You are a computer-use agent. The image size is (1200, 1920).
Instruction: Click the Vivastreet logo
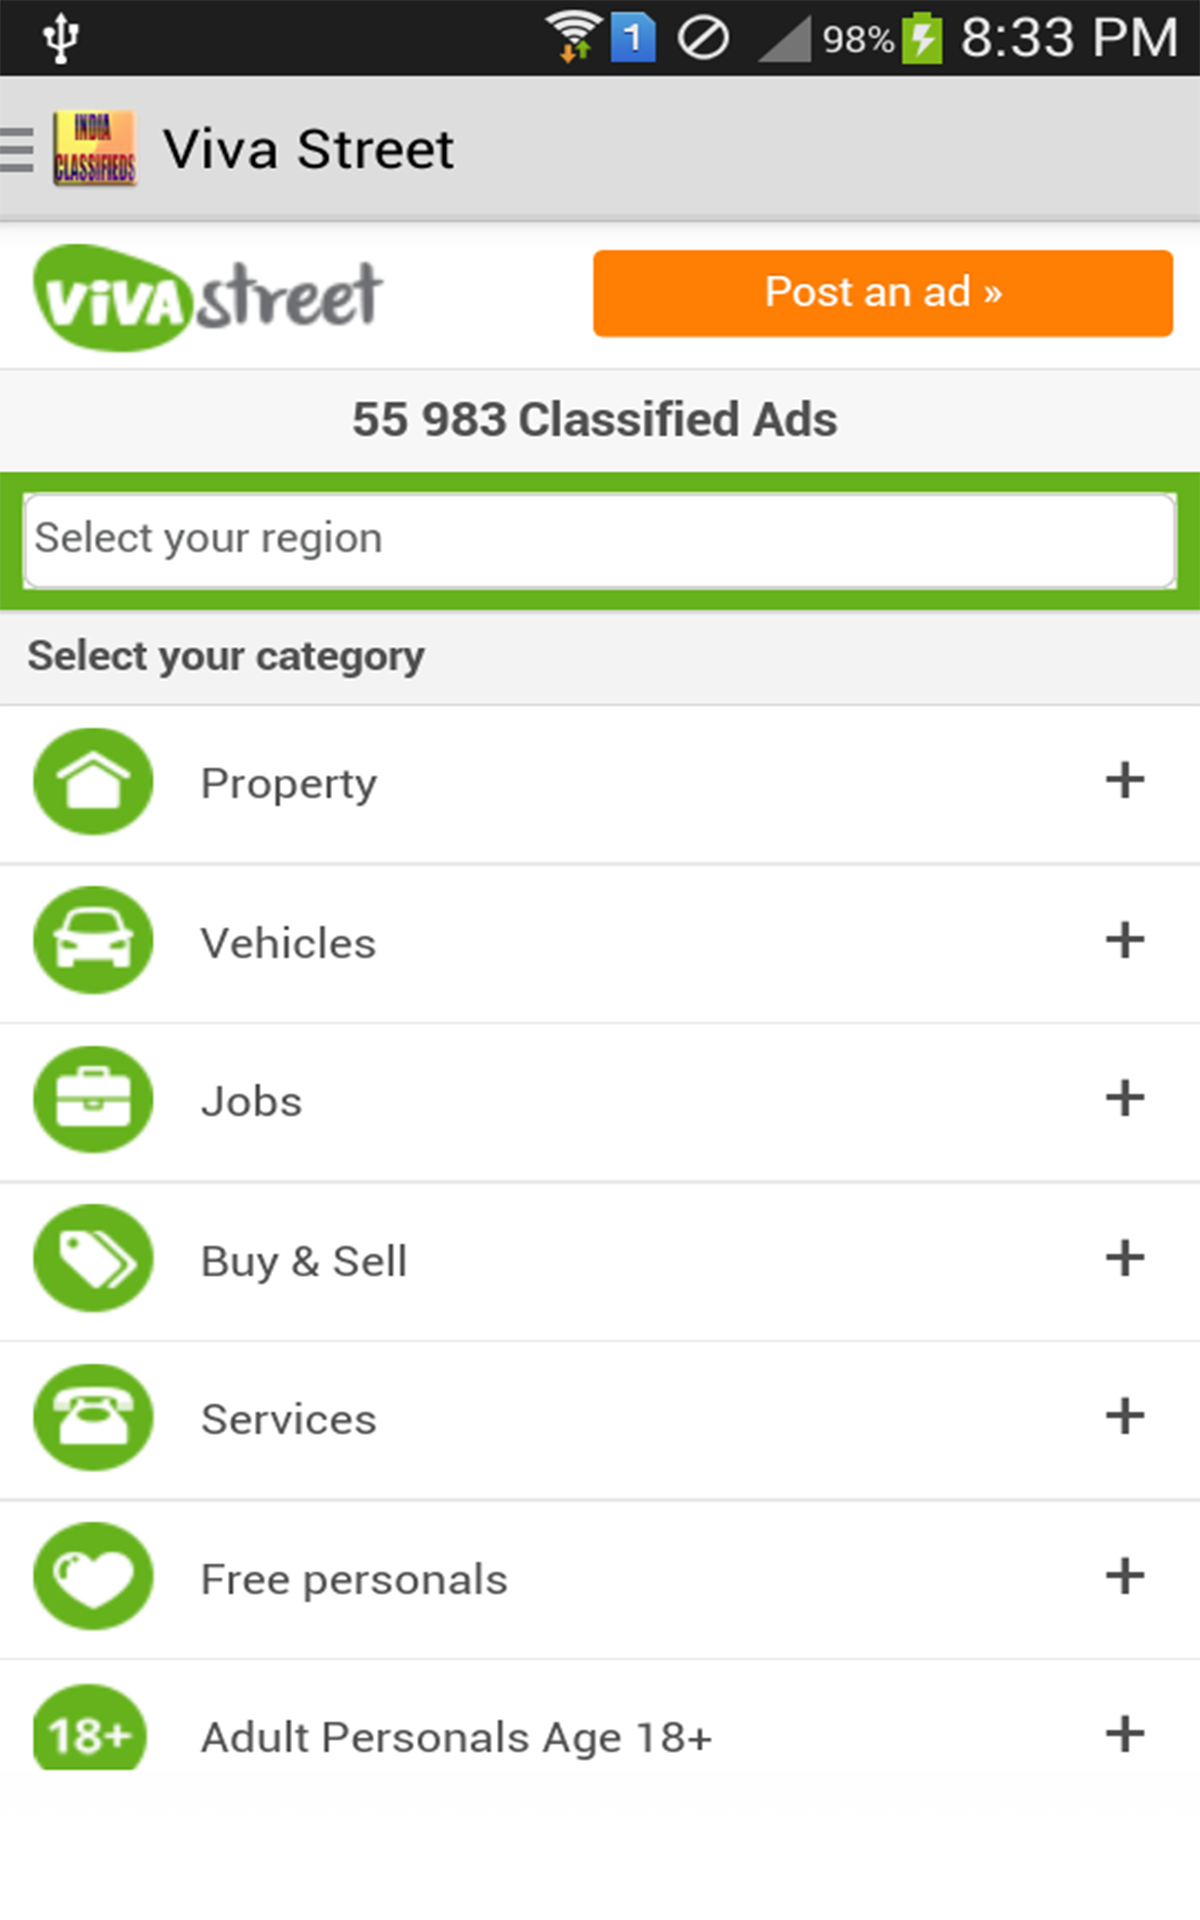click(x=208, y=297)
